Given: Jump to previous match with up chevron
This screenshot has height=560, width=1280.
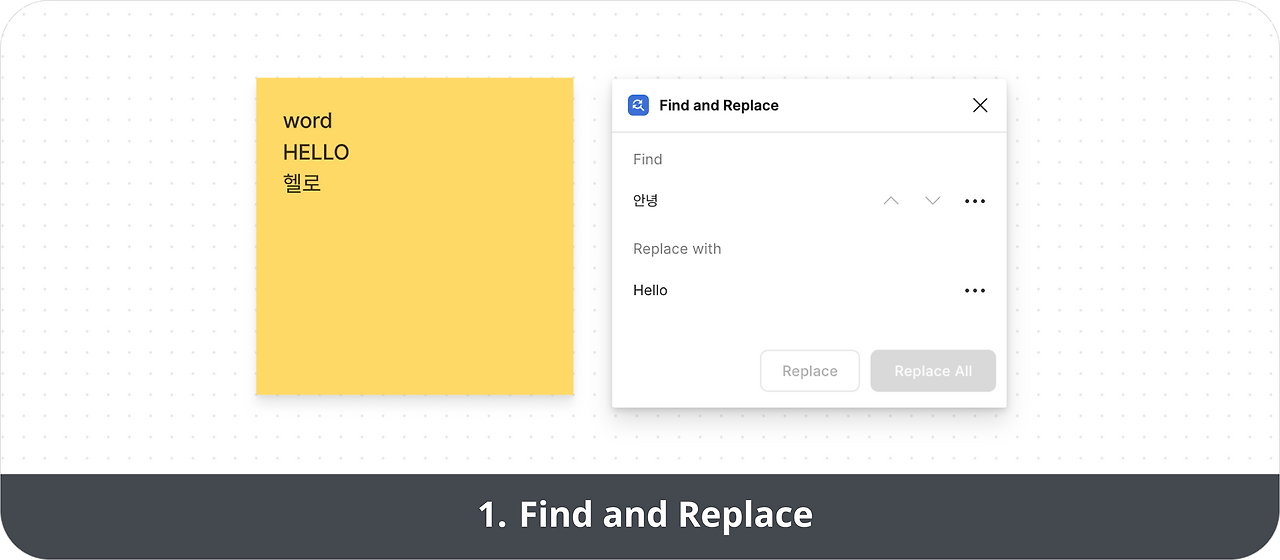Looking at the screenshot, I should pyautogui.click(x=891, y=201).
